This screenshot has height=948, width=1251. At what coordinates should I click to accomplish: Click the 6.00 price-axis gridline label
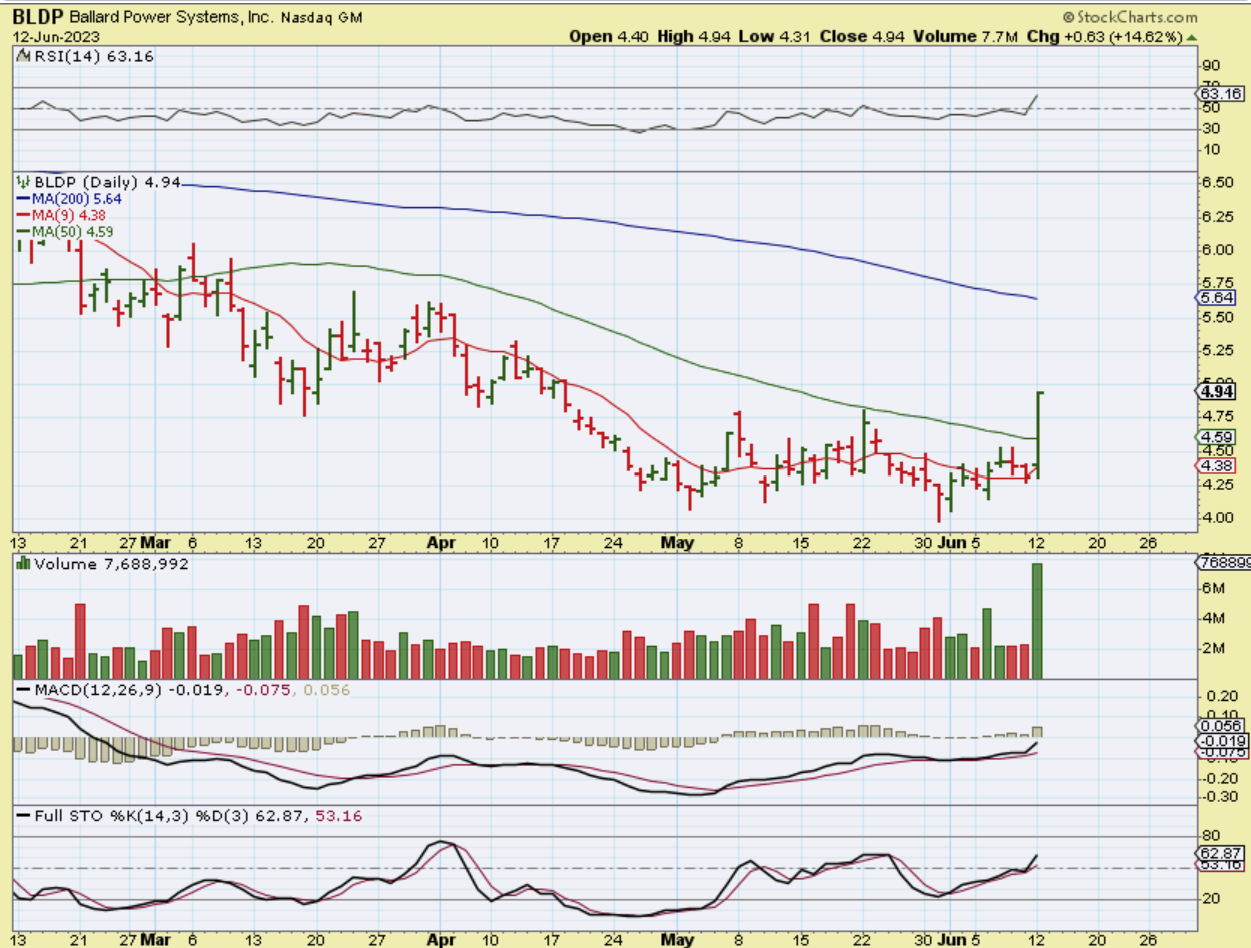point(1217,251)
